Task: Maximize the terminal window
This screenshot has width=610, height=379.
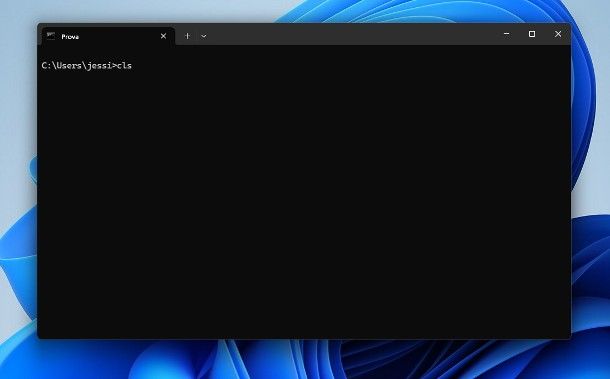Action: pyautogui.click(x=532, y=34)
